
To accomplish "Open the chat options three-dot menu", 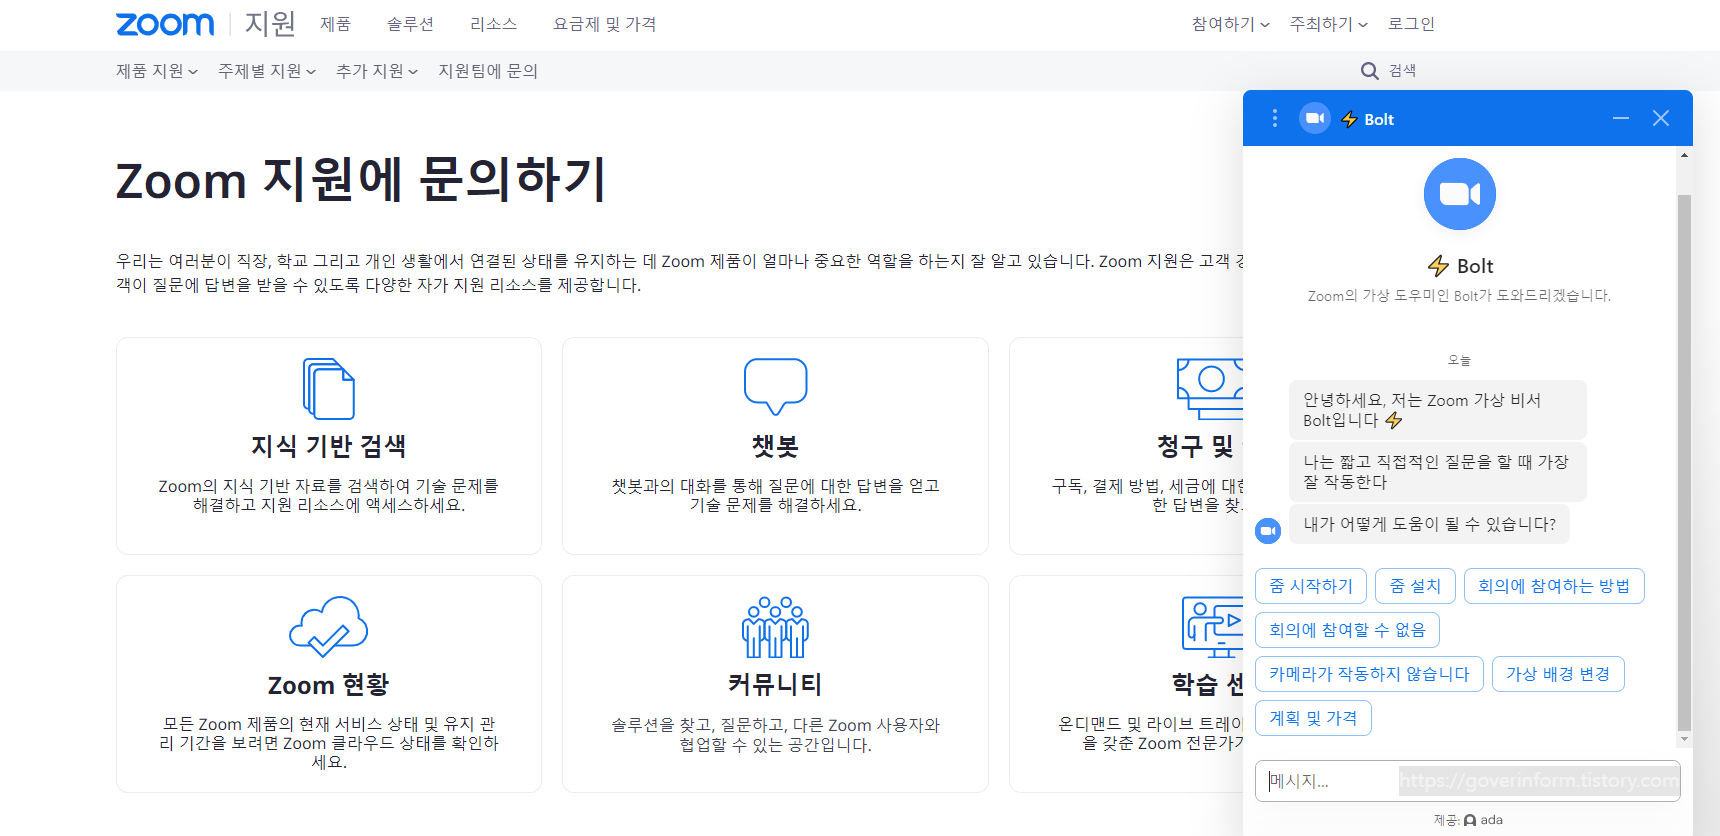I will click(x=1274, y=118).
